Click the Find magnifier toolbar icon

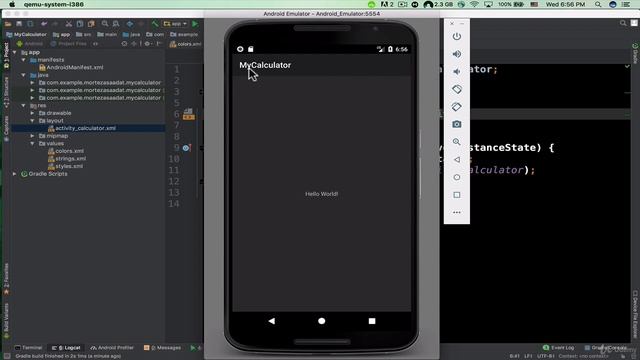click(105, 24)
